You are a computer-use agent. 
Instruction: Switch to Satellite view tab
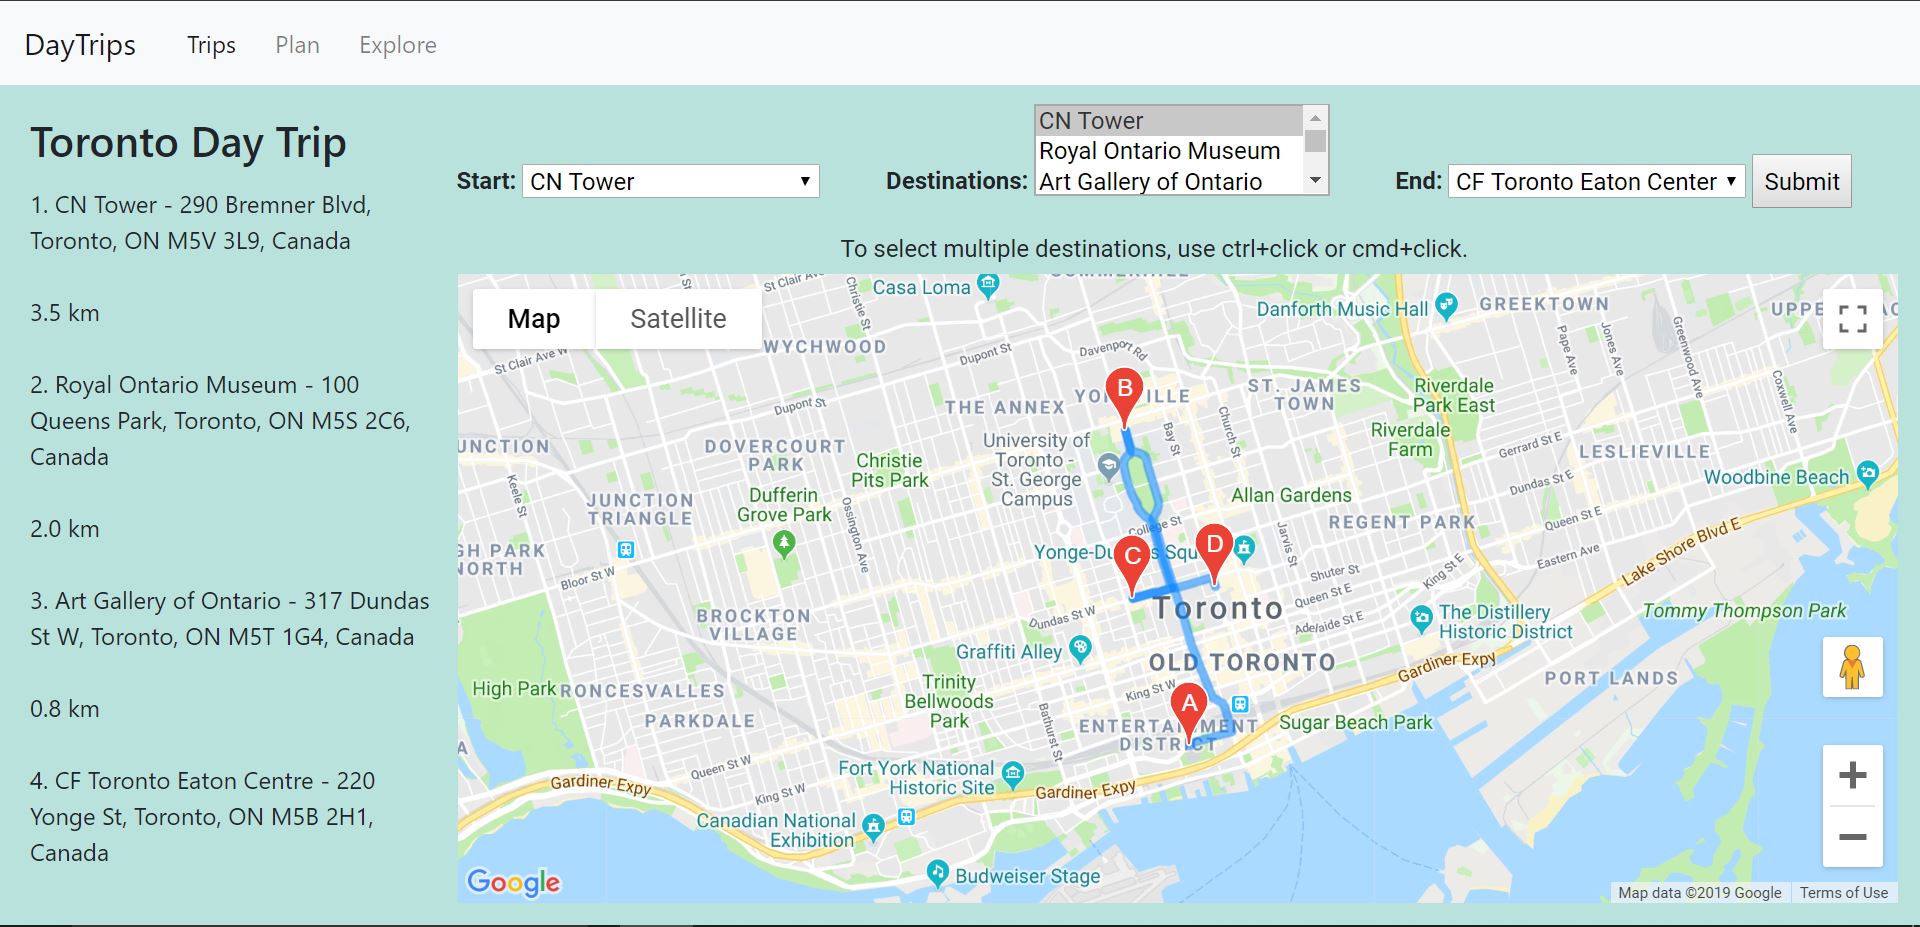coord(678,319)
